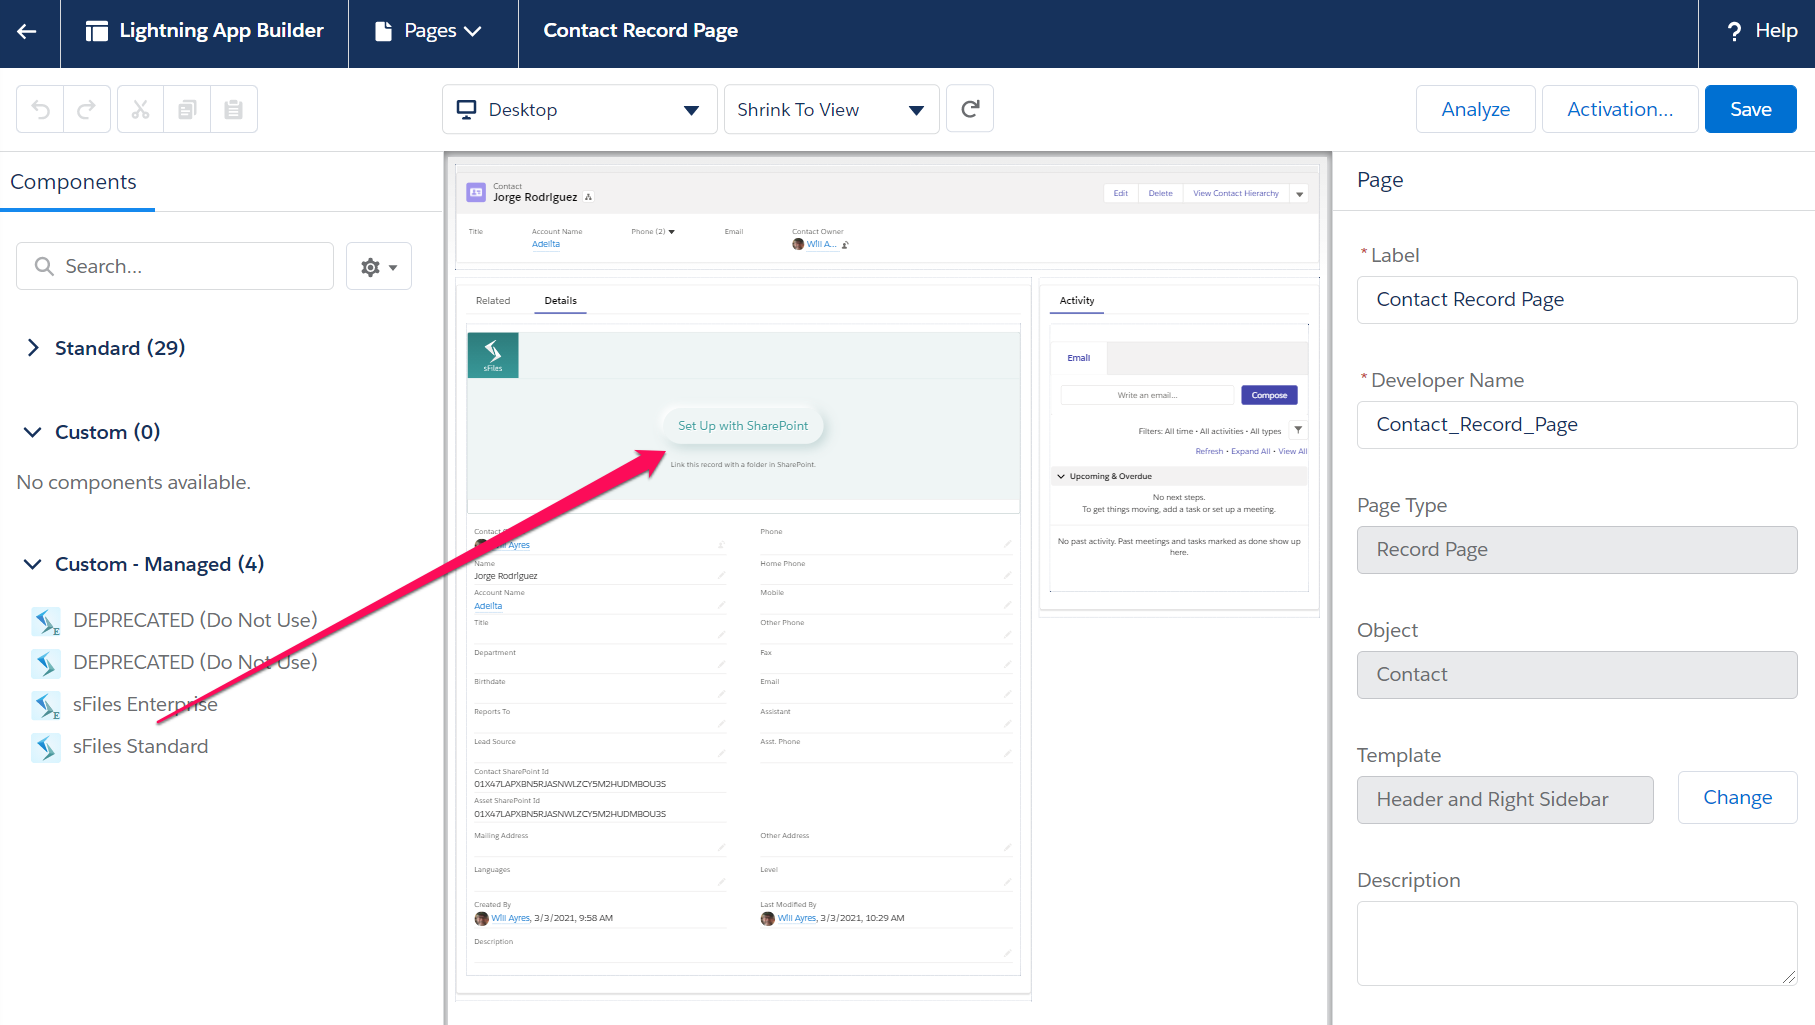This screenshot has height=1025, width=1815.
Task: Click Set Up with SharePoint
Action: (743, 426)
